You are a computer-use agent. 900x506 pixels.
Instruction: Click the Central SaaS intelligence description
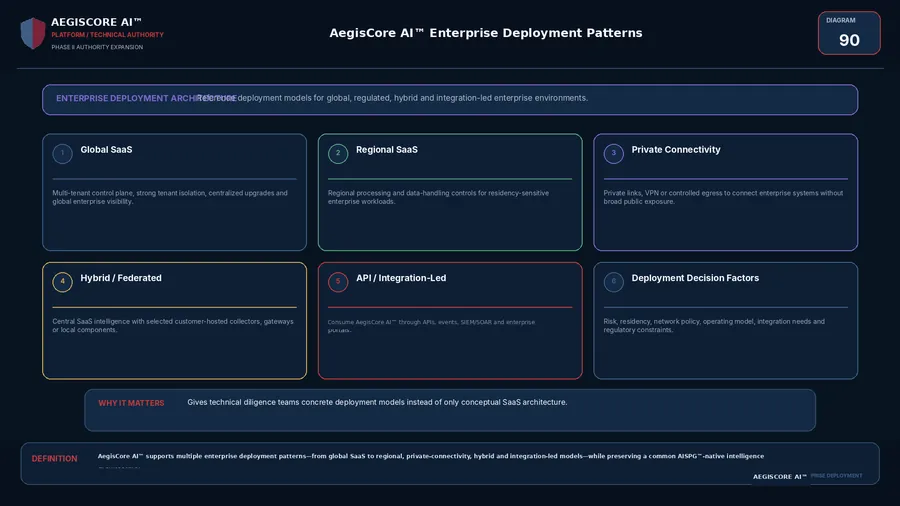[173, 325]
